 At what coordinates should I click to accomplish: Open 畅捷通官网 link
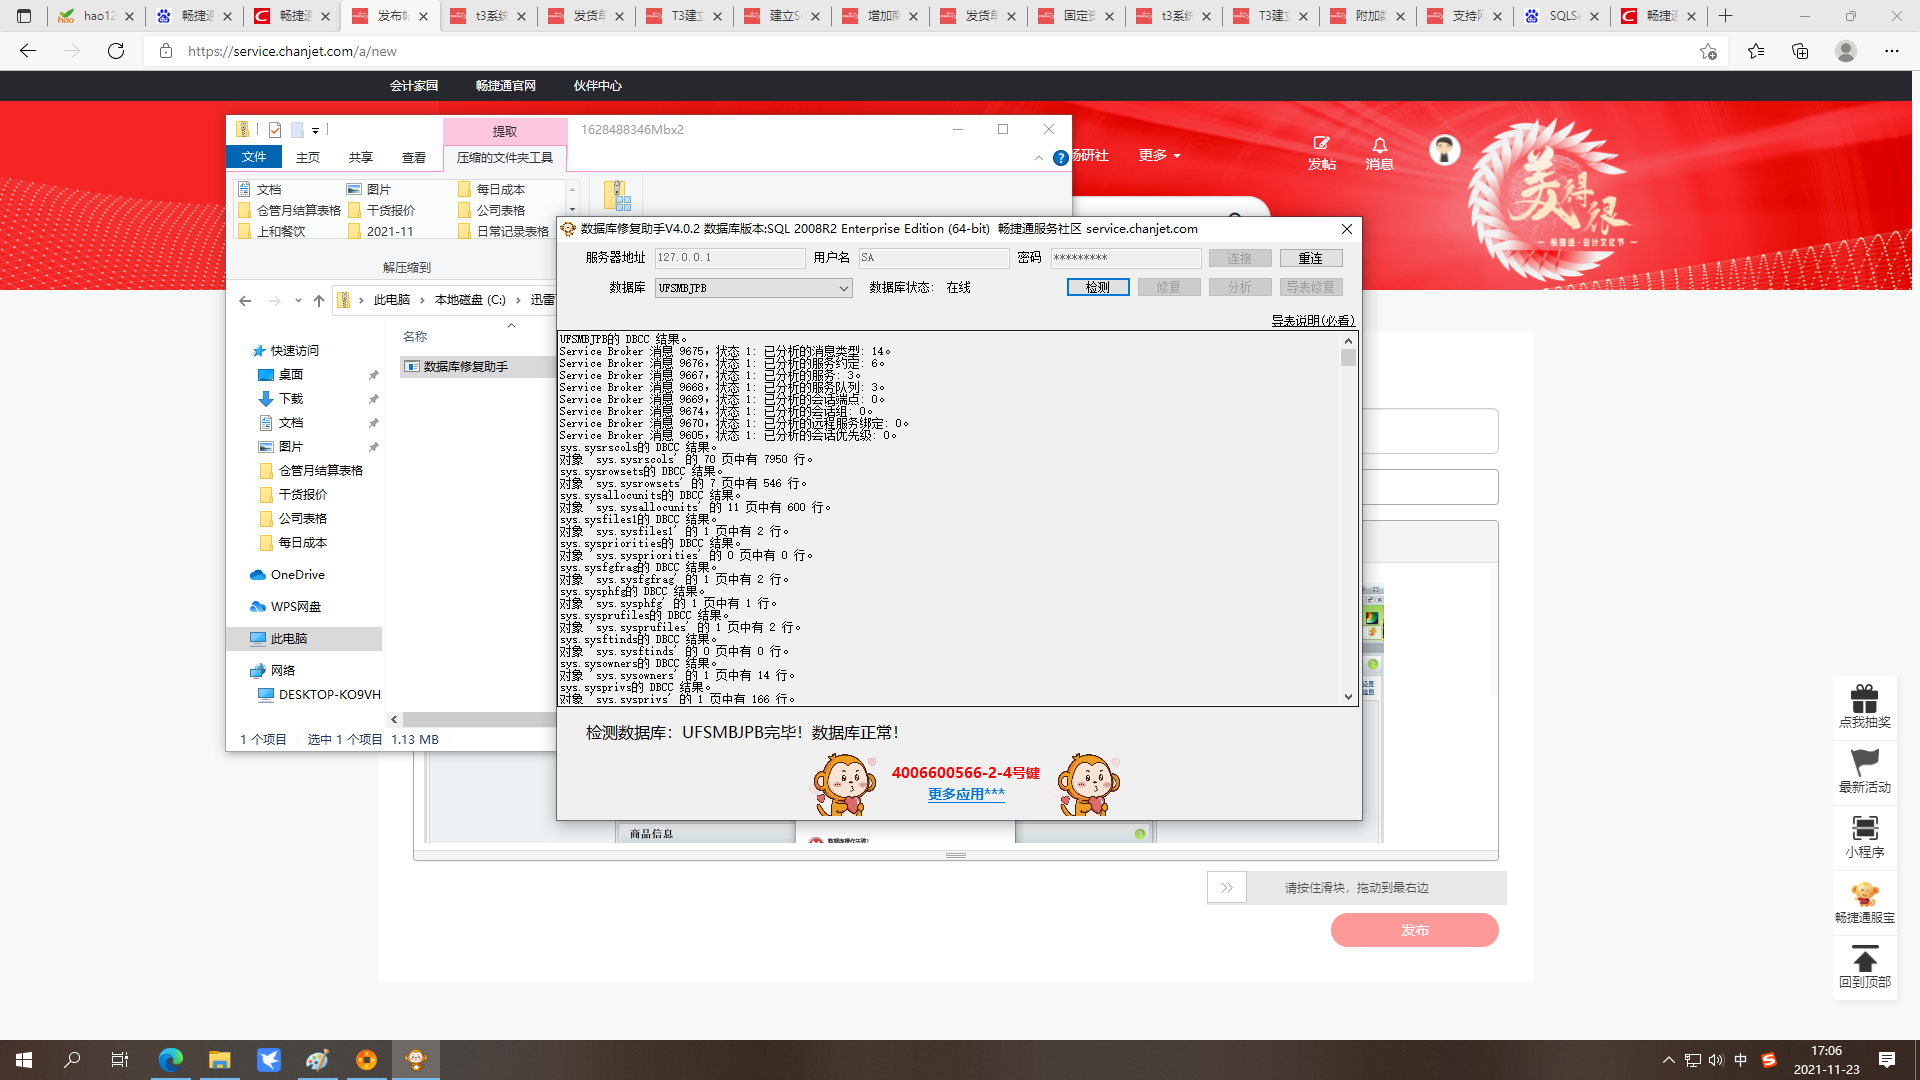coord(506,86)
